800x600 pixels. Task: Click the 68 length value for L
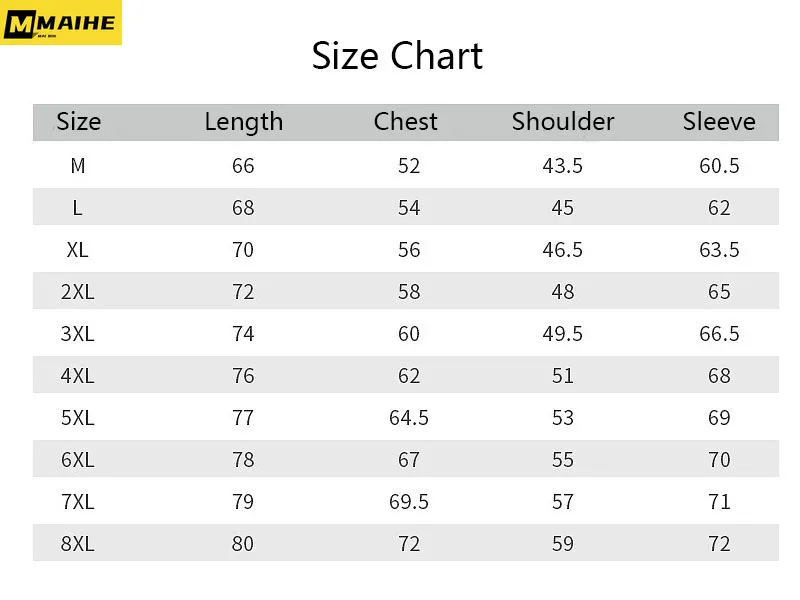[x=243, y=208]
